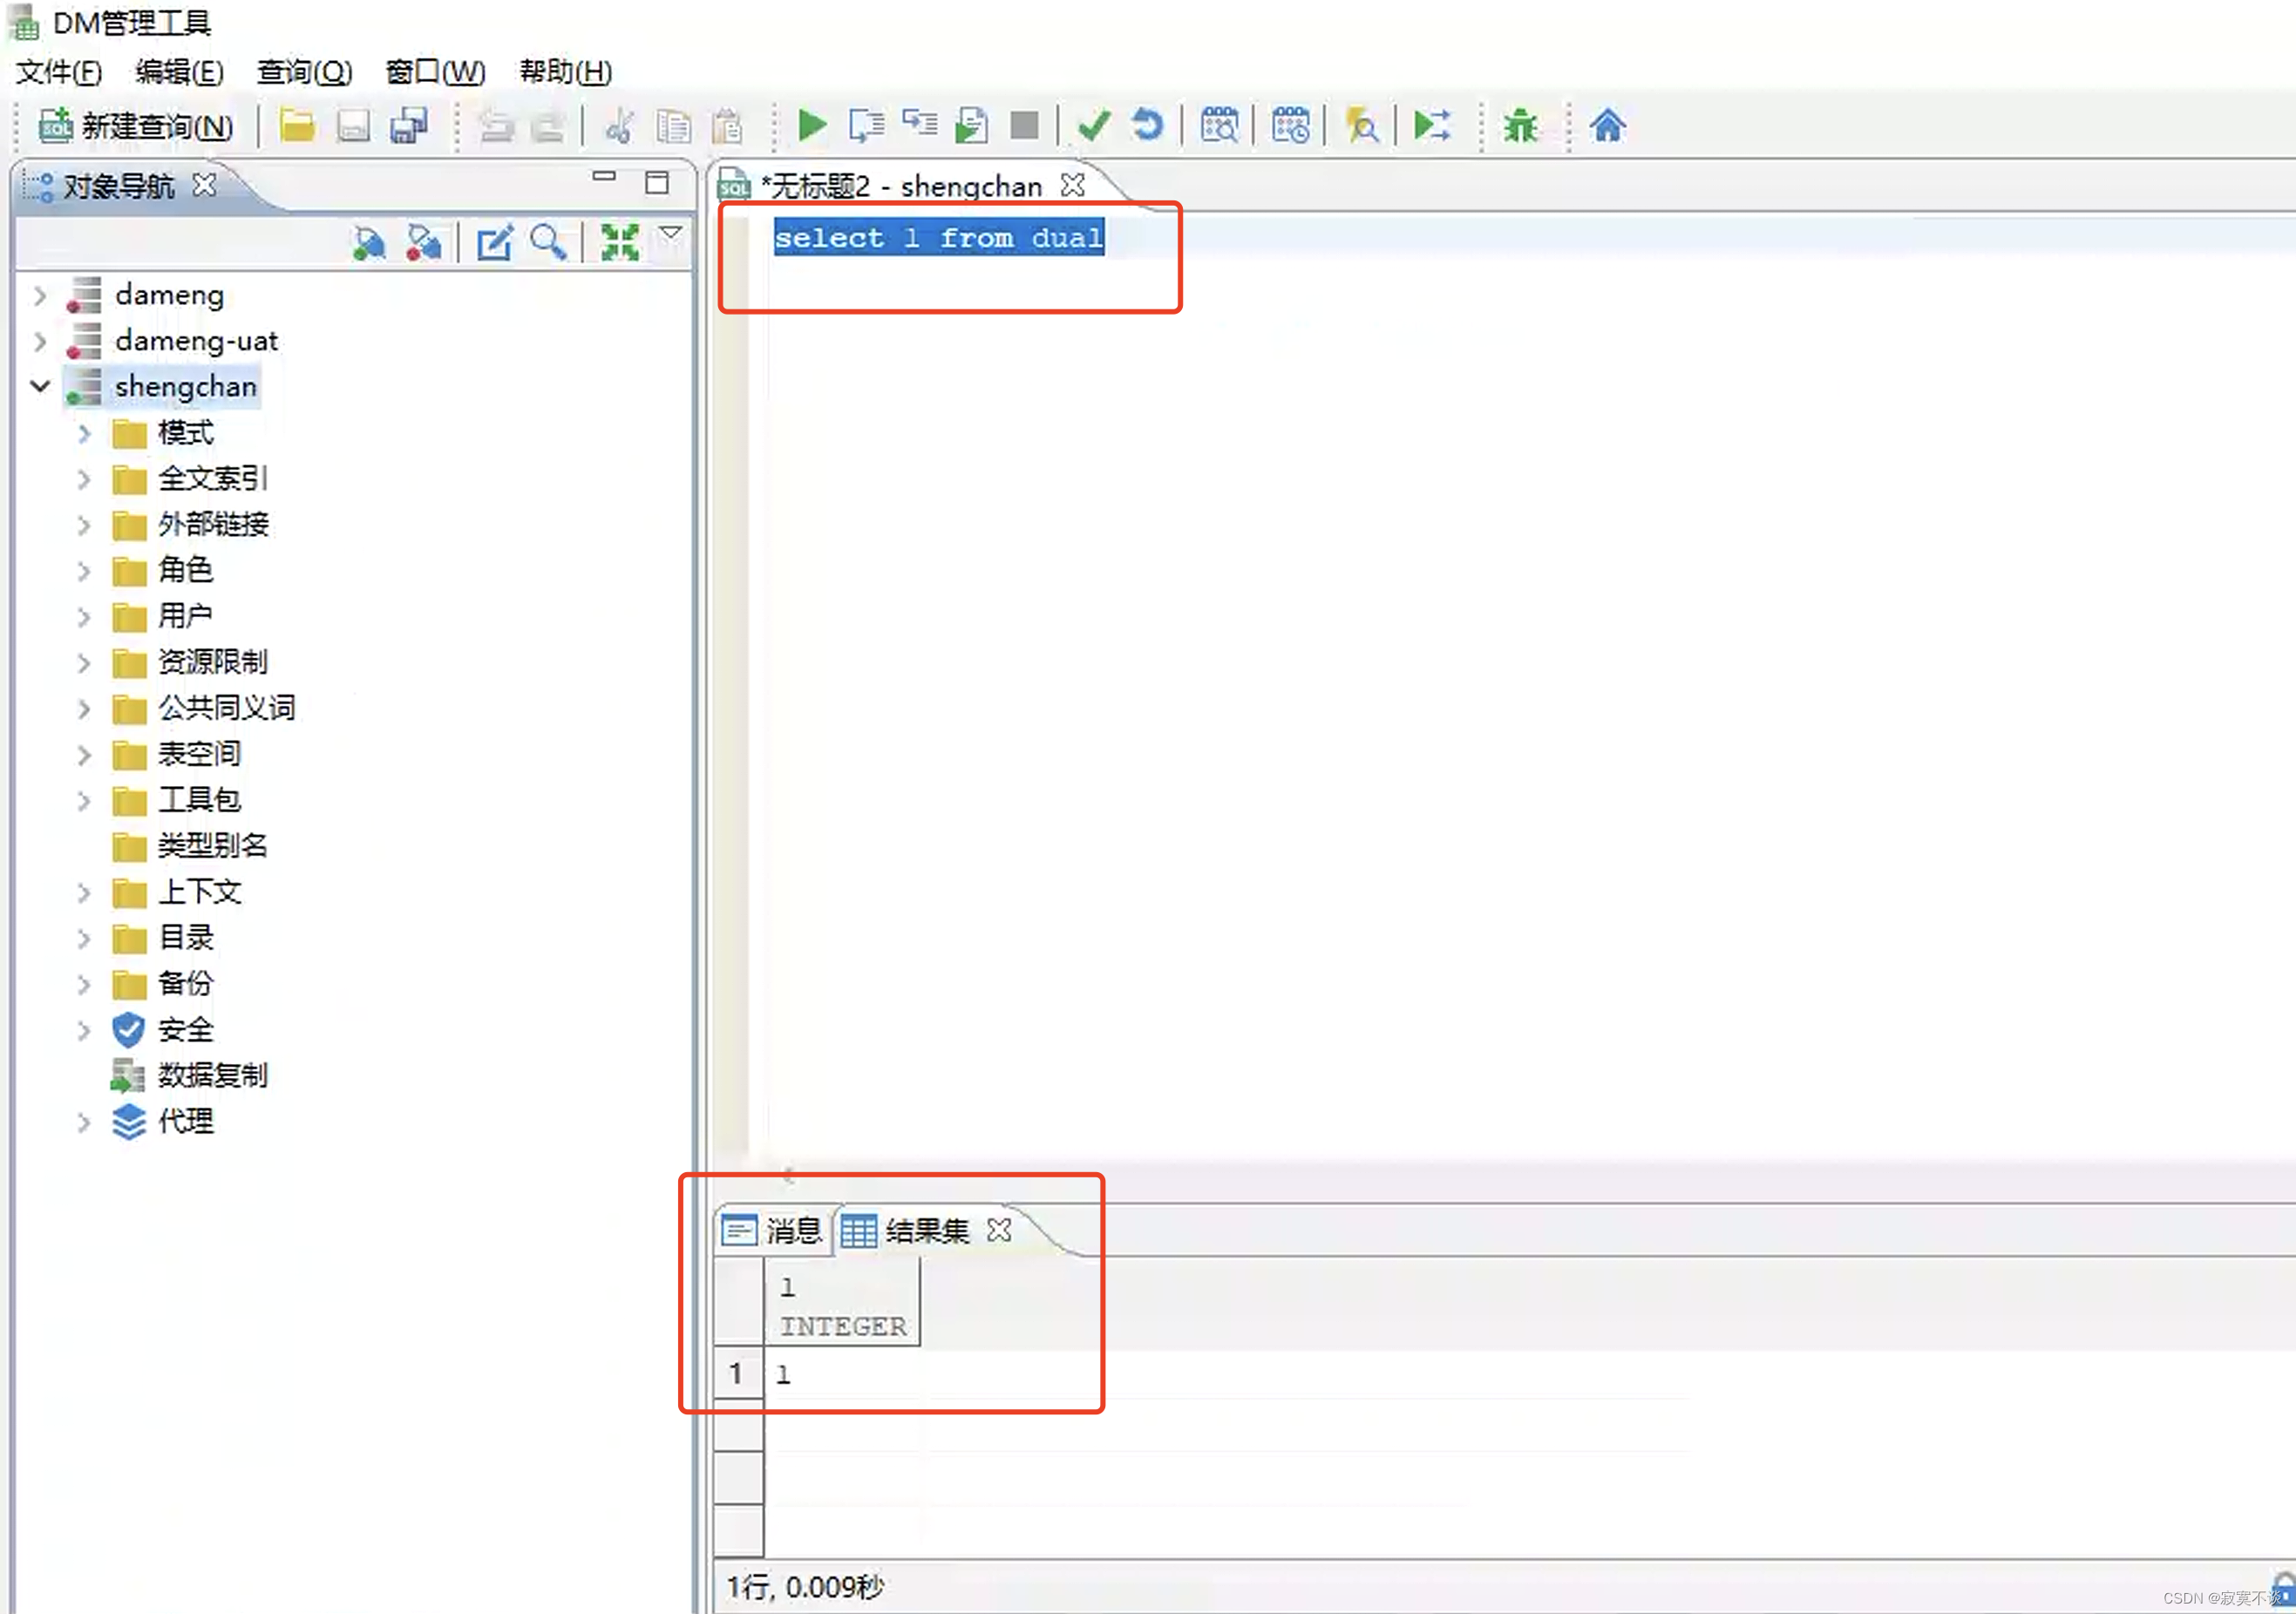
Task: Open the navigator view menu dropdown arrow
Action: pyautogui.click(x=671, y=233)
